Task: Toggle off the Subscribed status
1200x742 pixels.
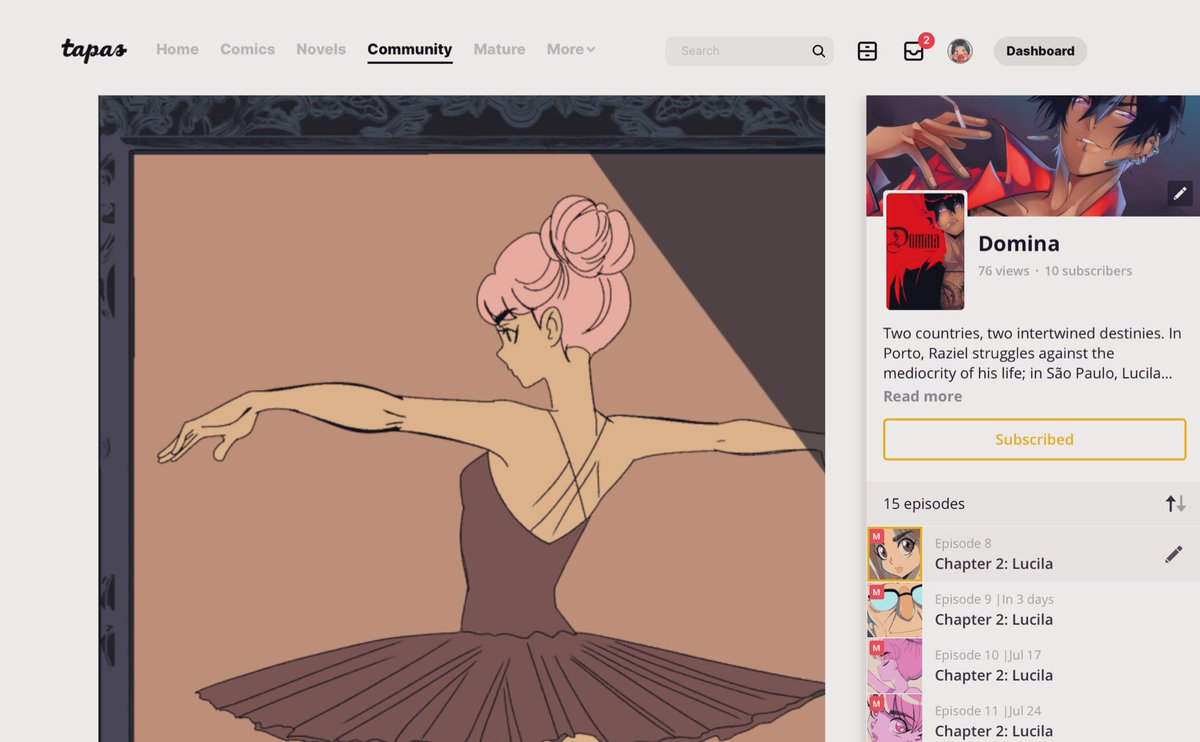Action: (x=1034, y=439)
